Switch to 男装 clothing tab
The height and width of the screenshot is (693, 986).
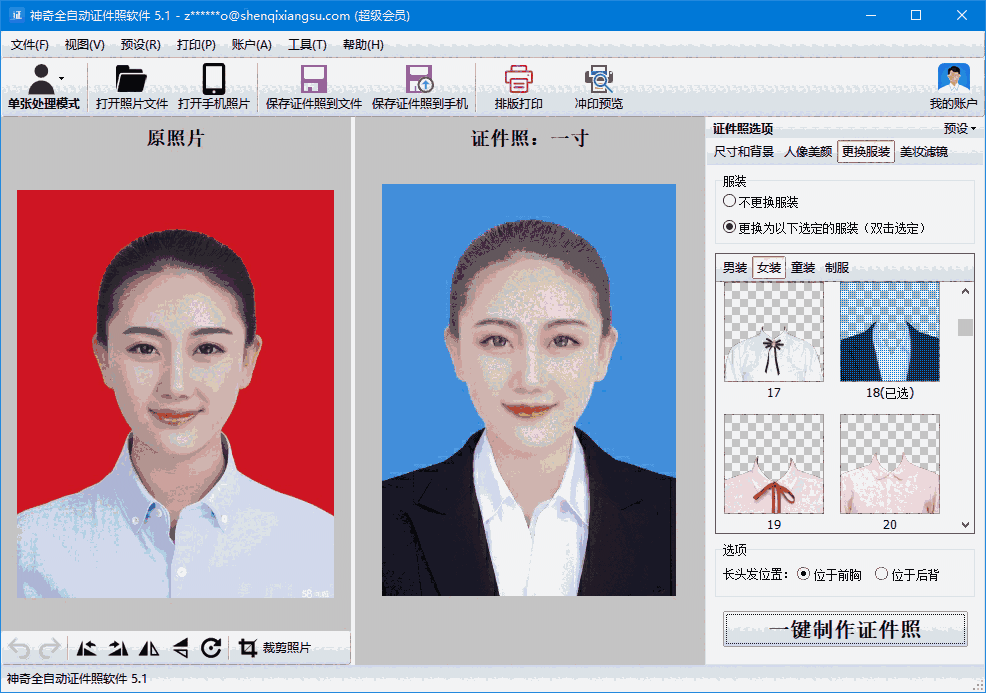735,268
